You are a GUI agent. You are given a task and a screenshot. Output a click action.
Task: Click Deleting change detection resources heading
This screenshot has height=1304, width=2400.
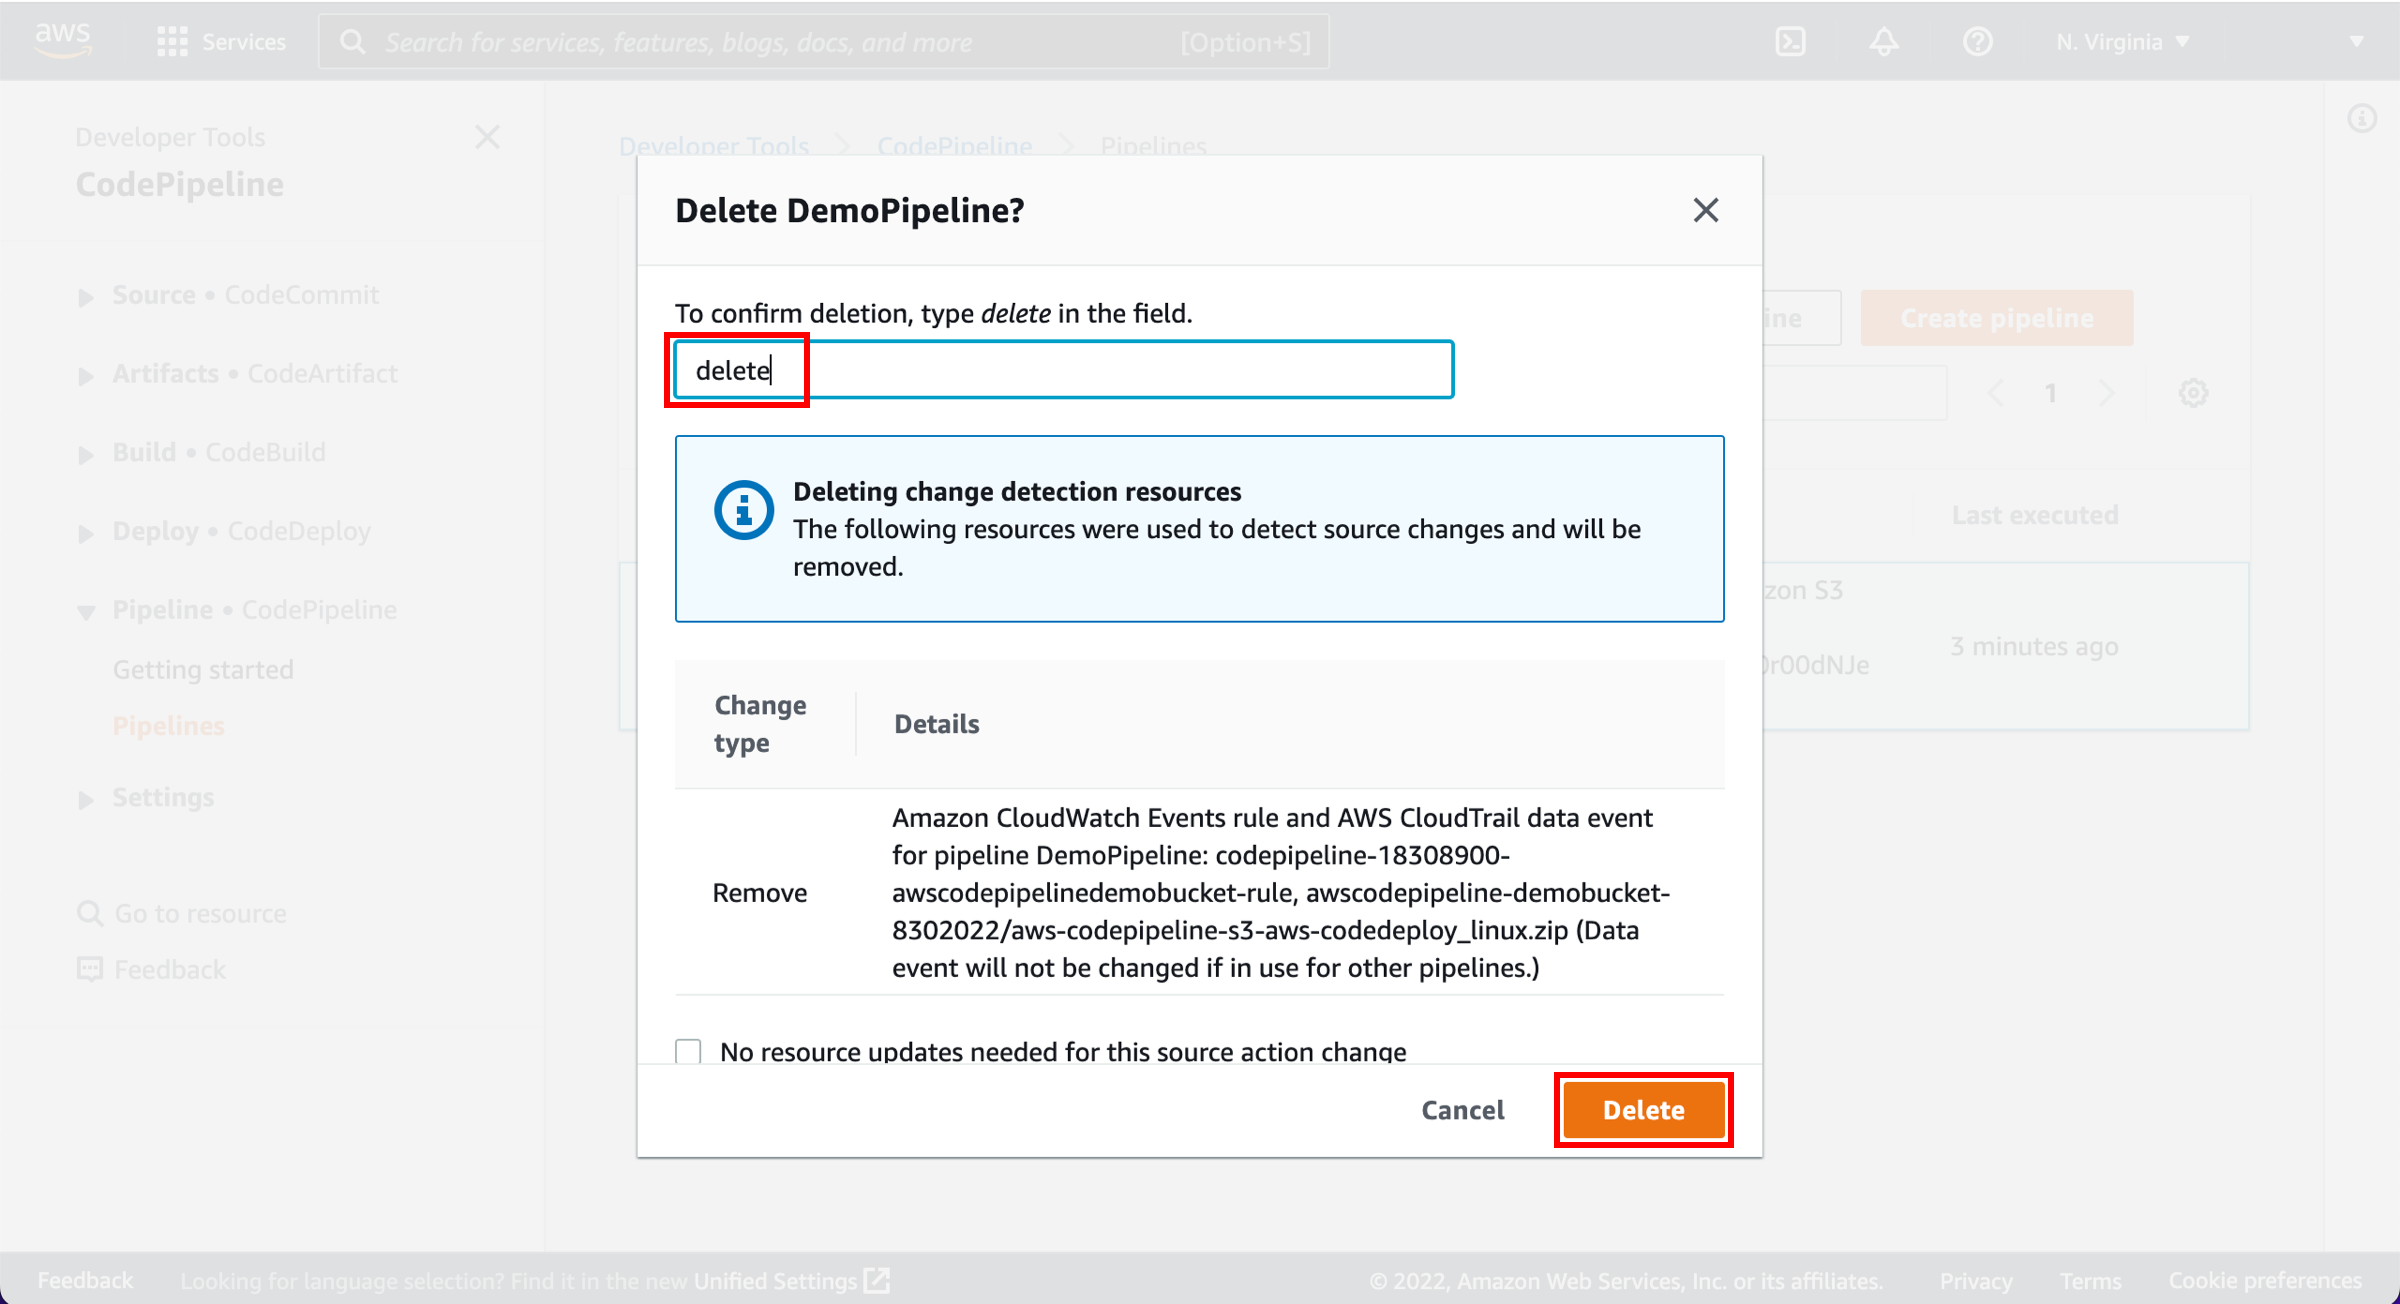pyautogui.click(x=1017, y=491)
